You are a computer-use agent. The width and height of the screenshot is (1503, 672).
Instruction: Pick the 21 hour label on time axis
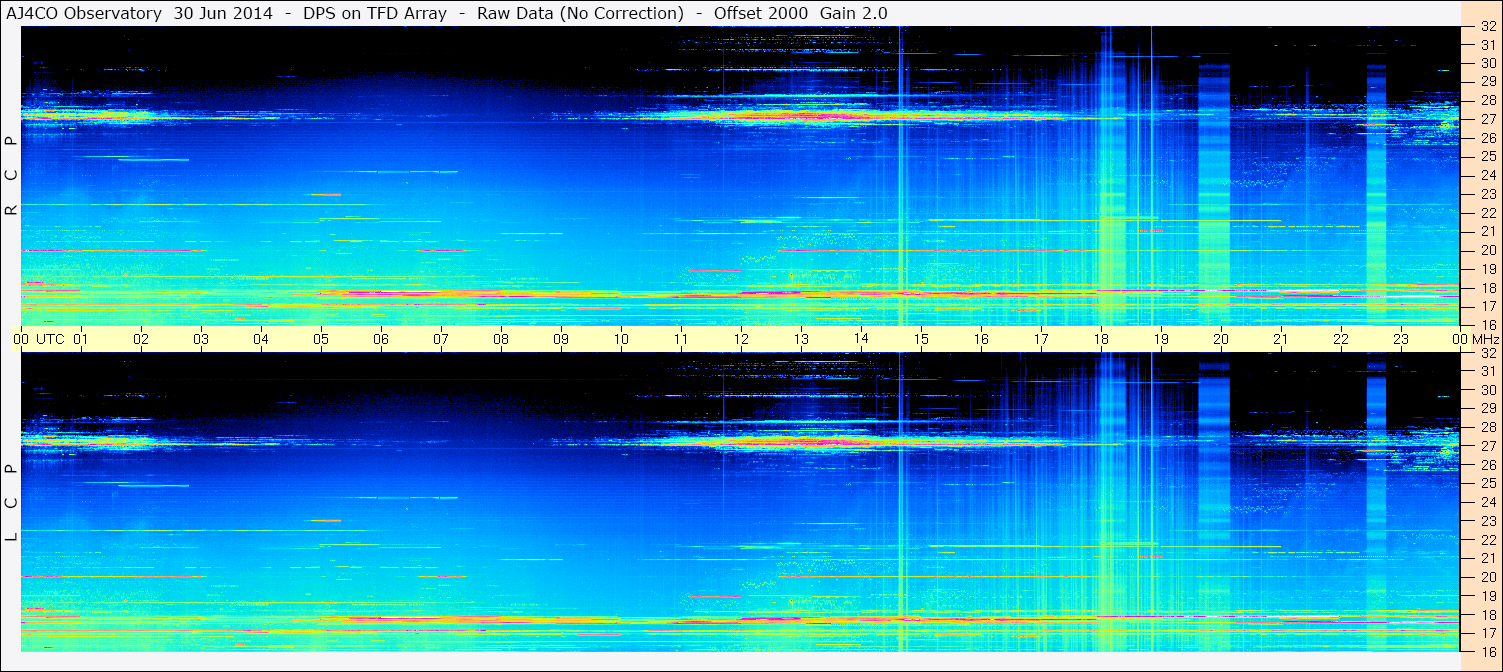click(1281, 339)
